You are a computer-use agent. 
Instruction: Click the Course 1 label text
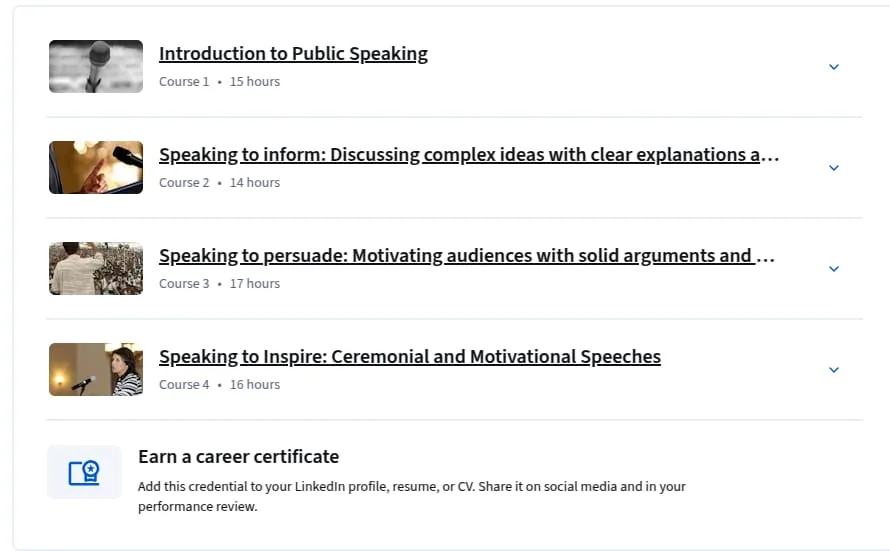point(184,82)
